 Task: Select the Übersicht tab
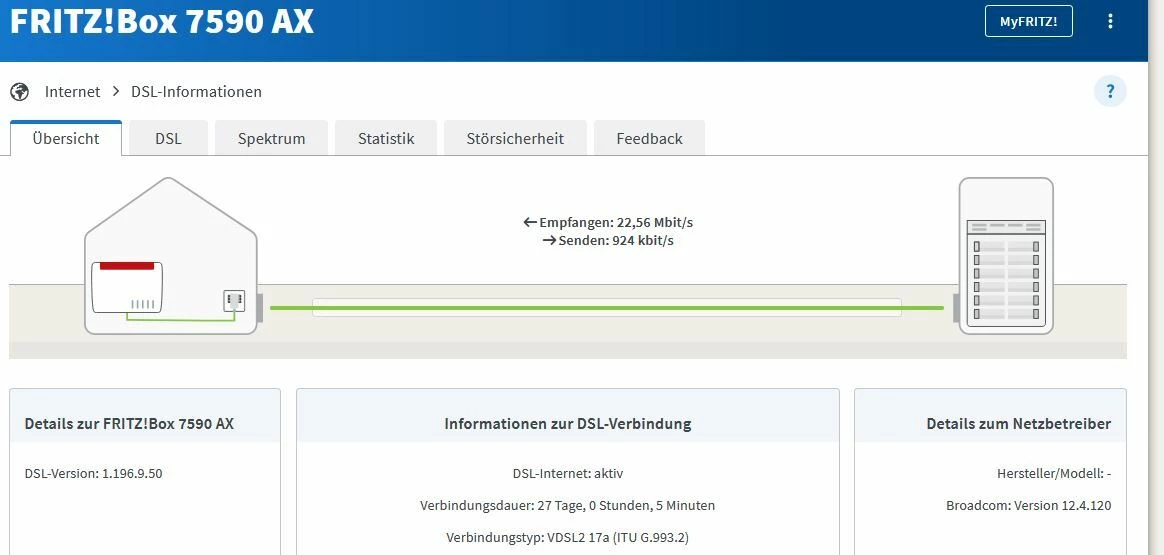coord(66,139)
